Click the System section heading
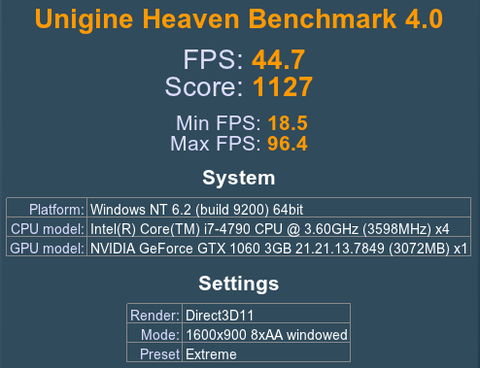This screenshot has height=368, width=480. pos(239,178)
